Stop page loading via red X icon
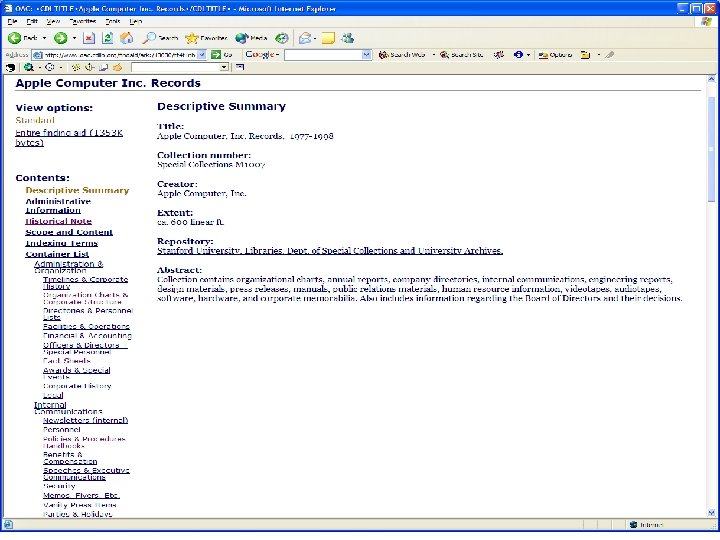This screenshot has height=540, width=720. 89,38
